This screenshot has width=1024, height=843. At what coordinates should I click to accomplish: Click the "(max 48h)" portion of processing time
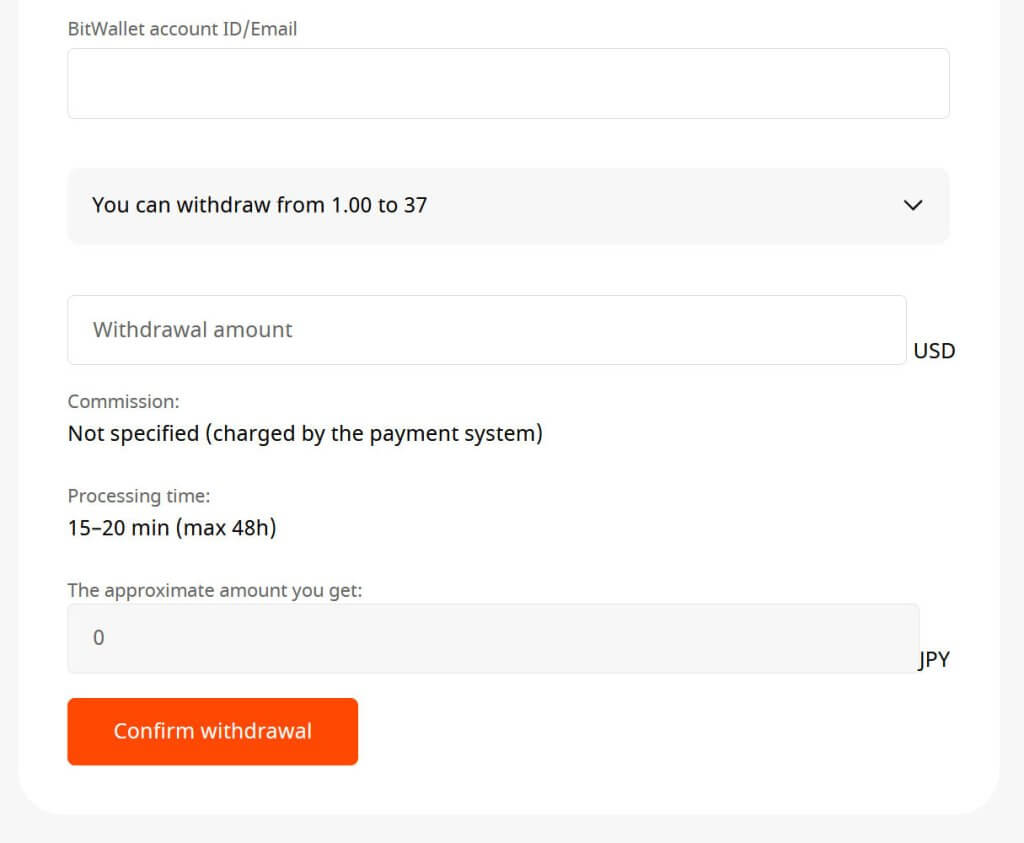(227, 528)
